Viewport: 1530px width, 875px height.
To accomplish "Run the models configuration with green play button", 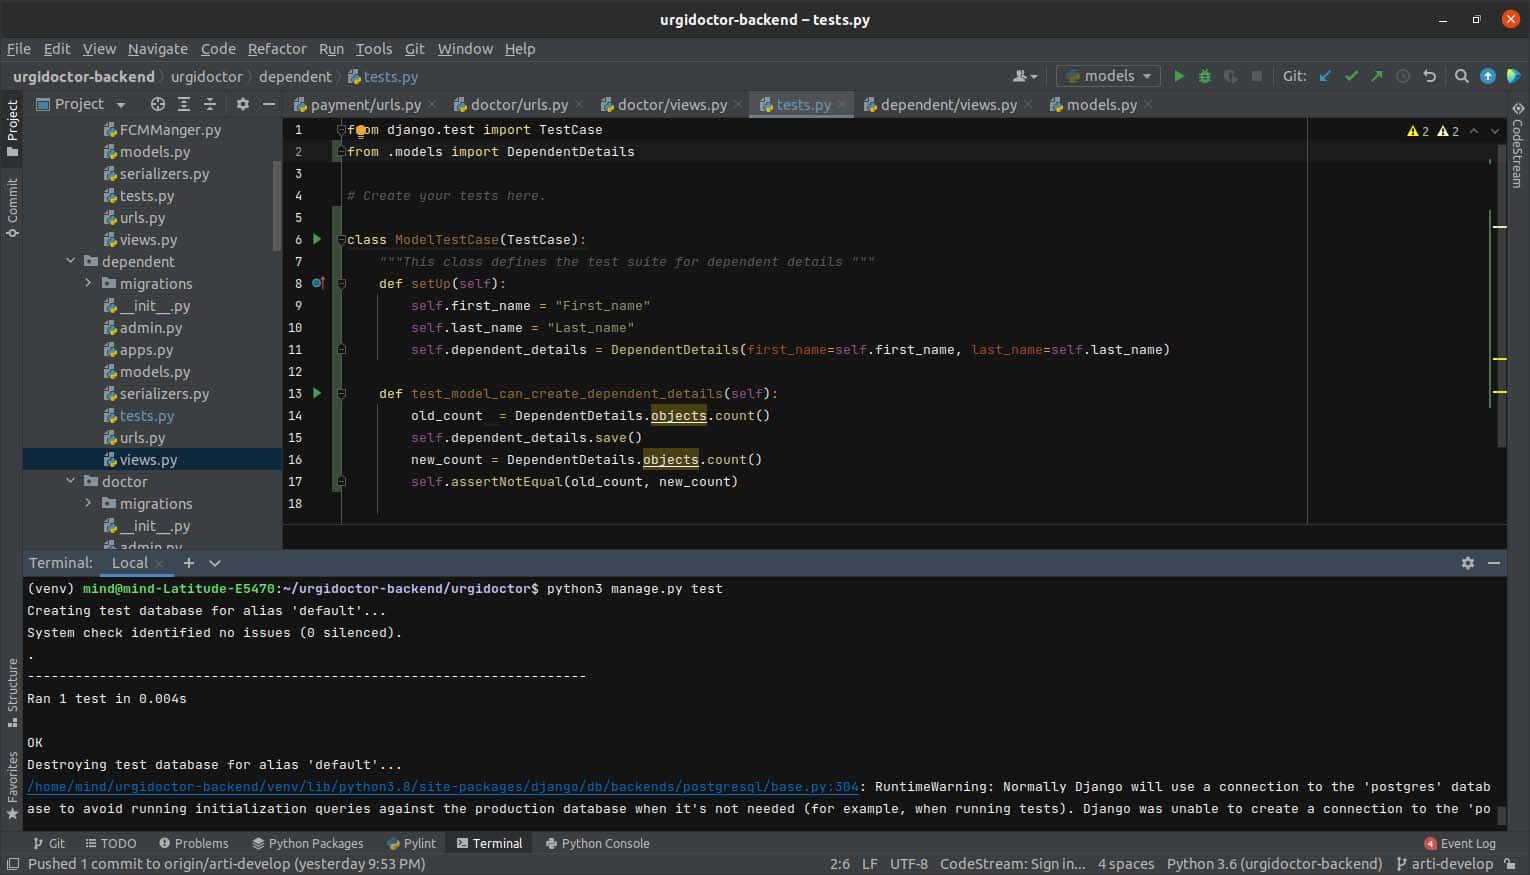I will point(1179,76).
